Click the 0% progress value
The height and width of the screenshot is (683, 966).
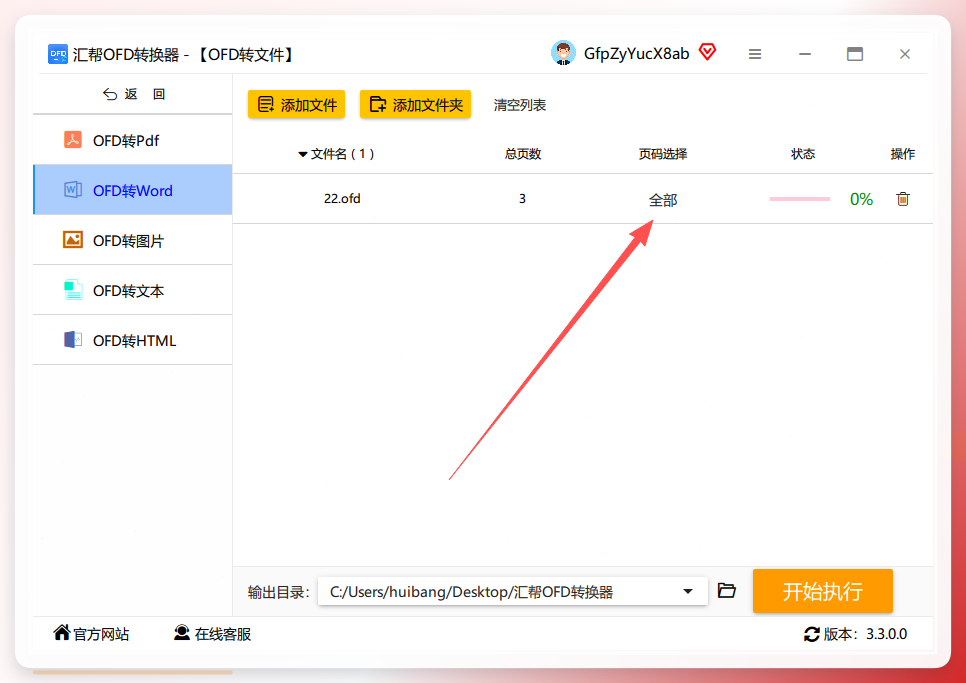click(861, 199)
